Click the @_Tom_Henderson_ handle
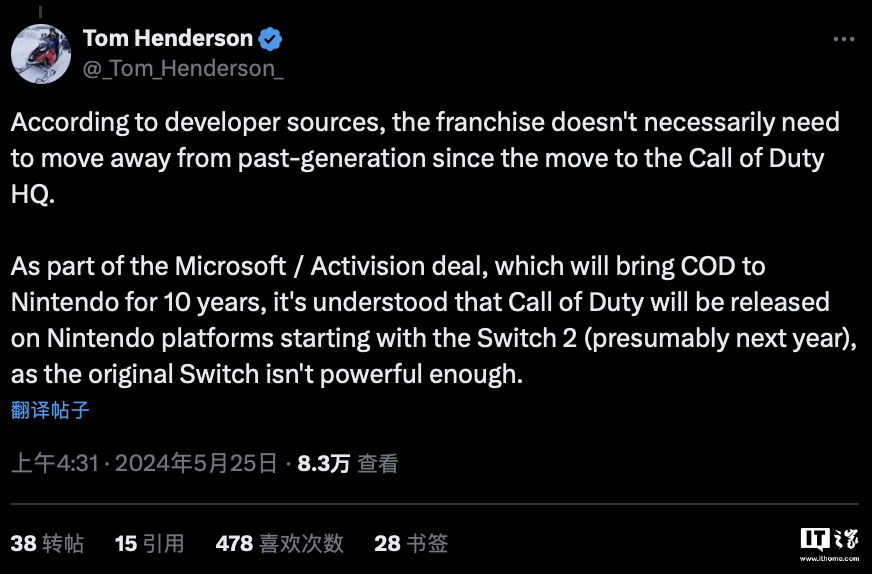Viewport: 872px width, 574px height. tap(183, 69)
